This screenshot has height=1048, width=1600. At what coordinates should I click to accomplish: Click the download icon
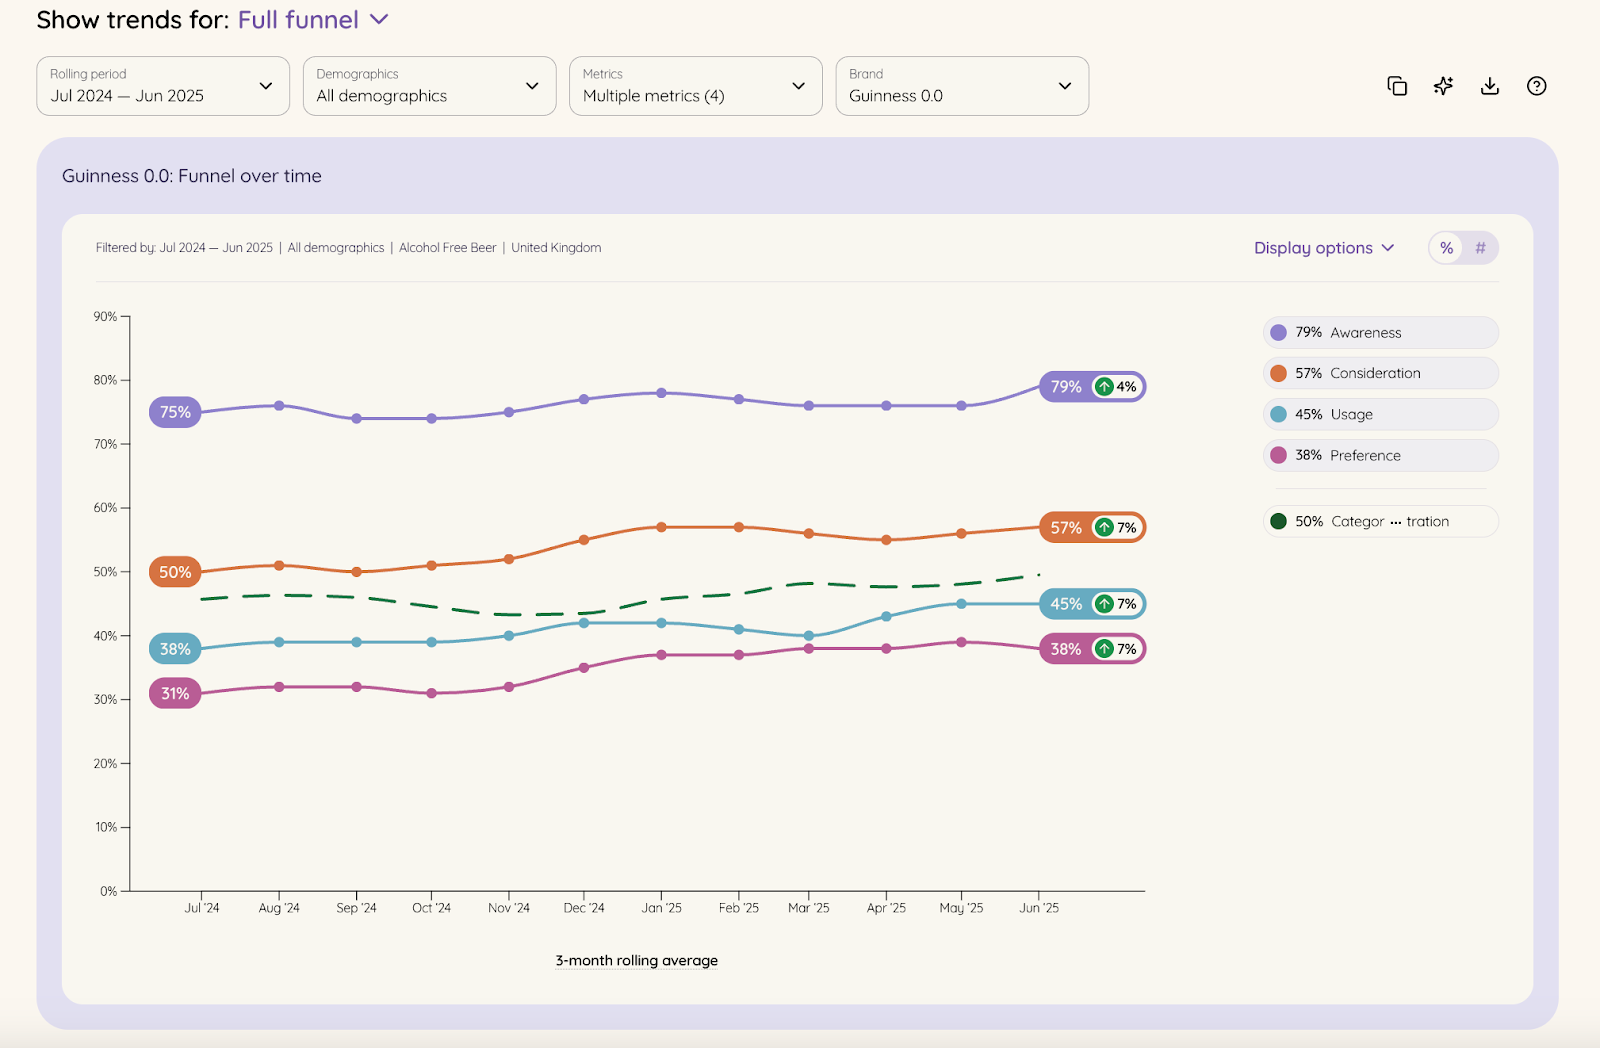pos(1490,86)
